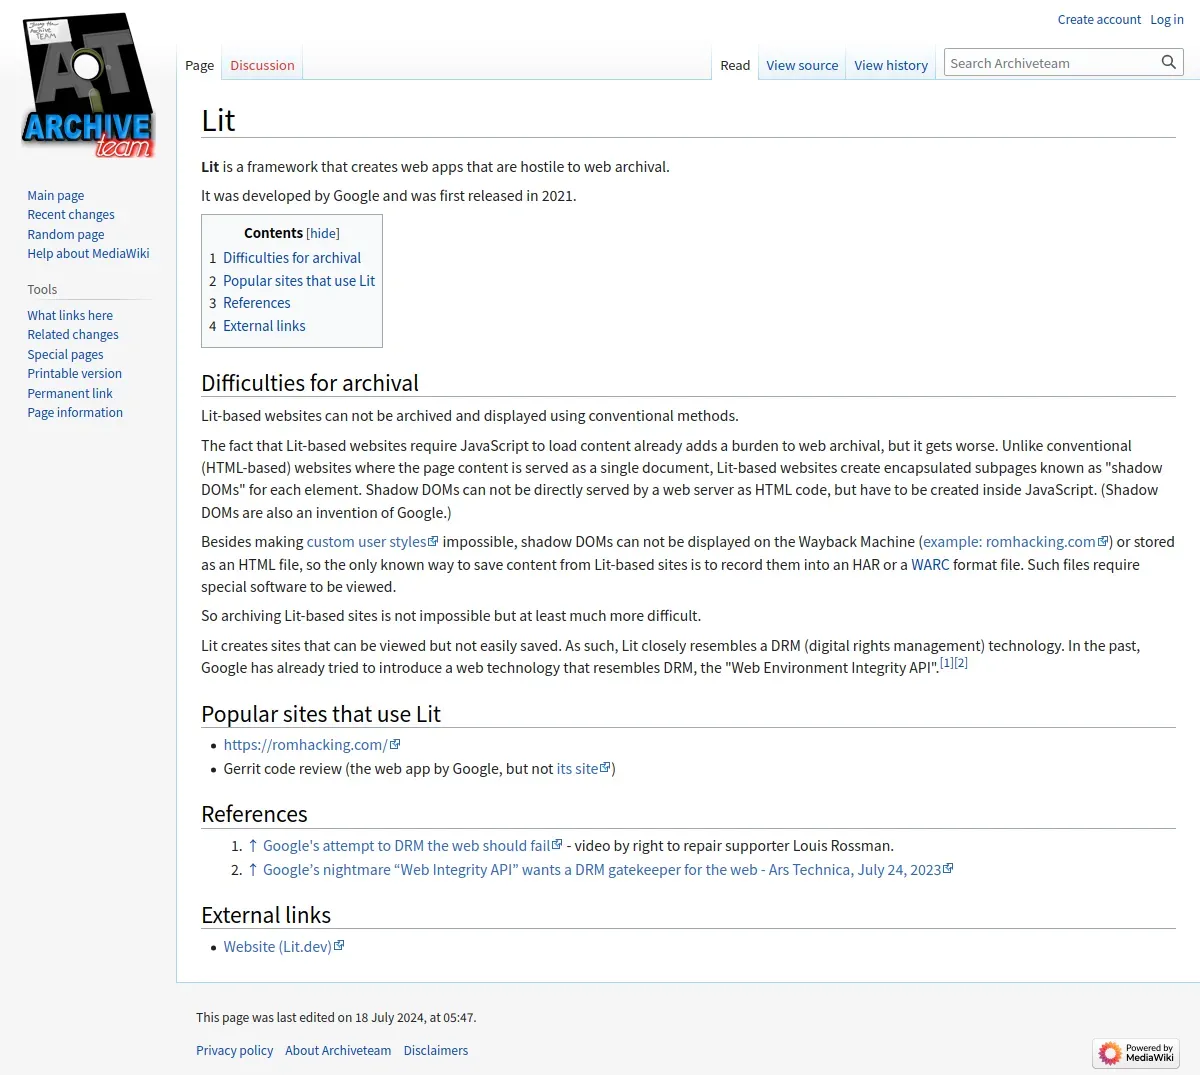The image size is (1200, 1075).
Task: Switch to the Discussion tab
Action: tap(262, 65)
